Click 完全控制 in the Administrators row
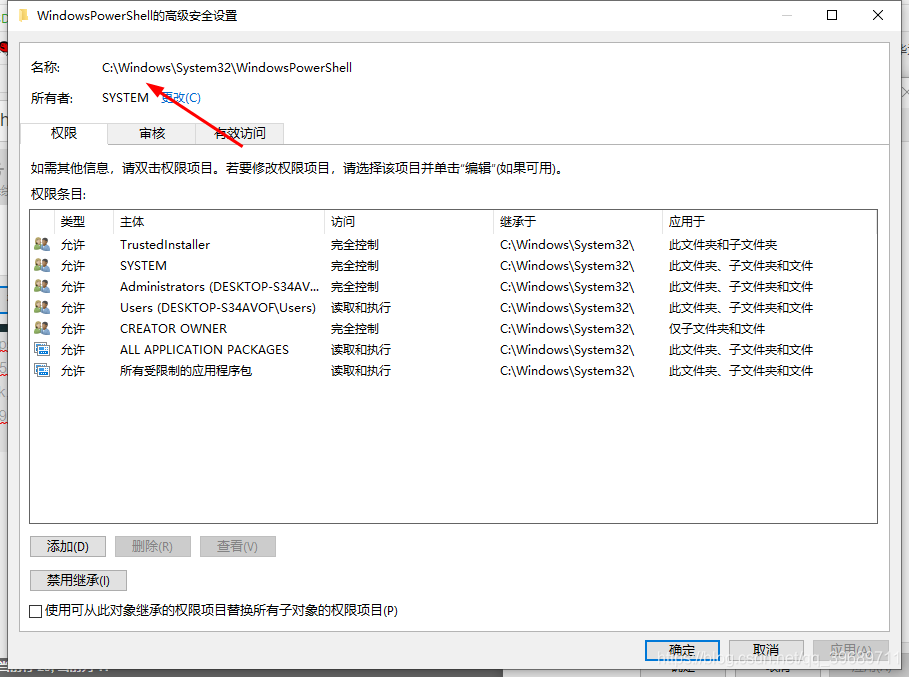 (355, 286)
